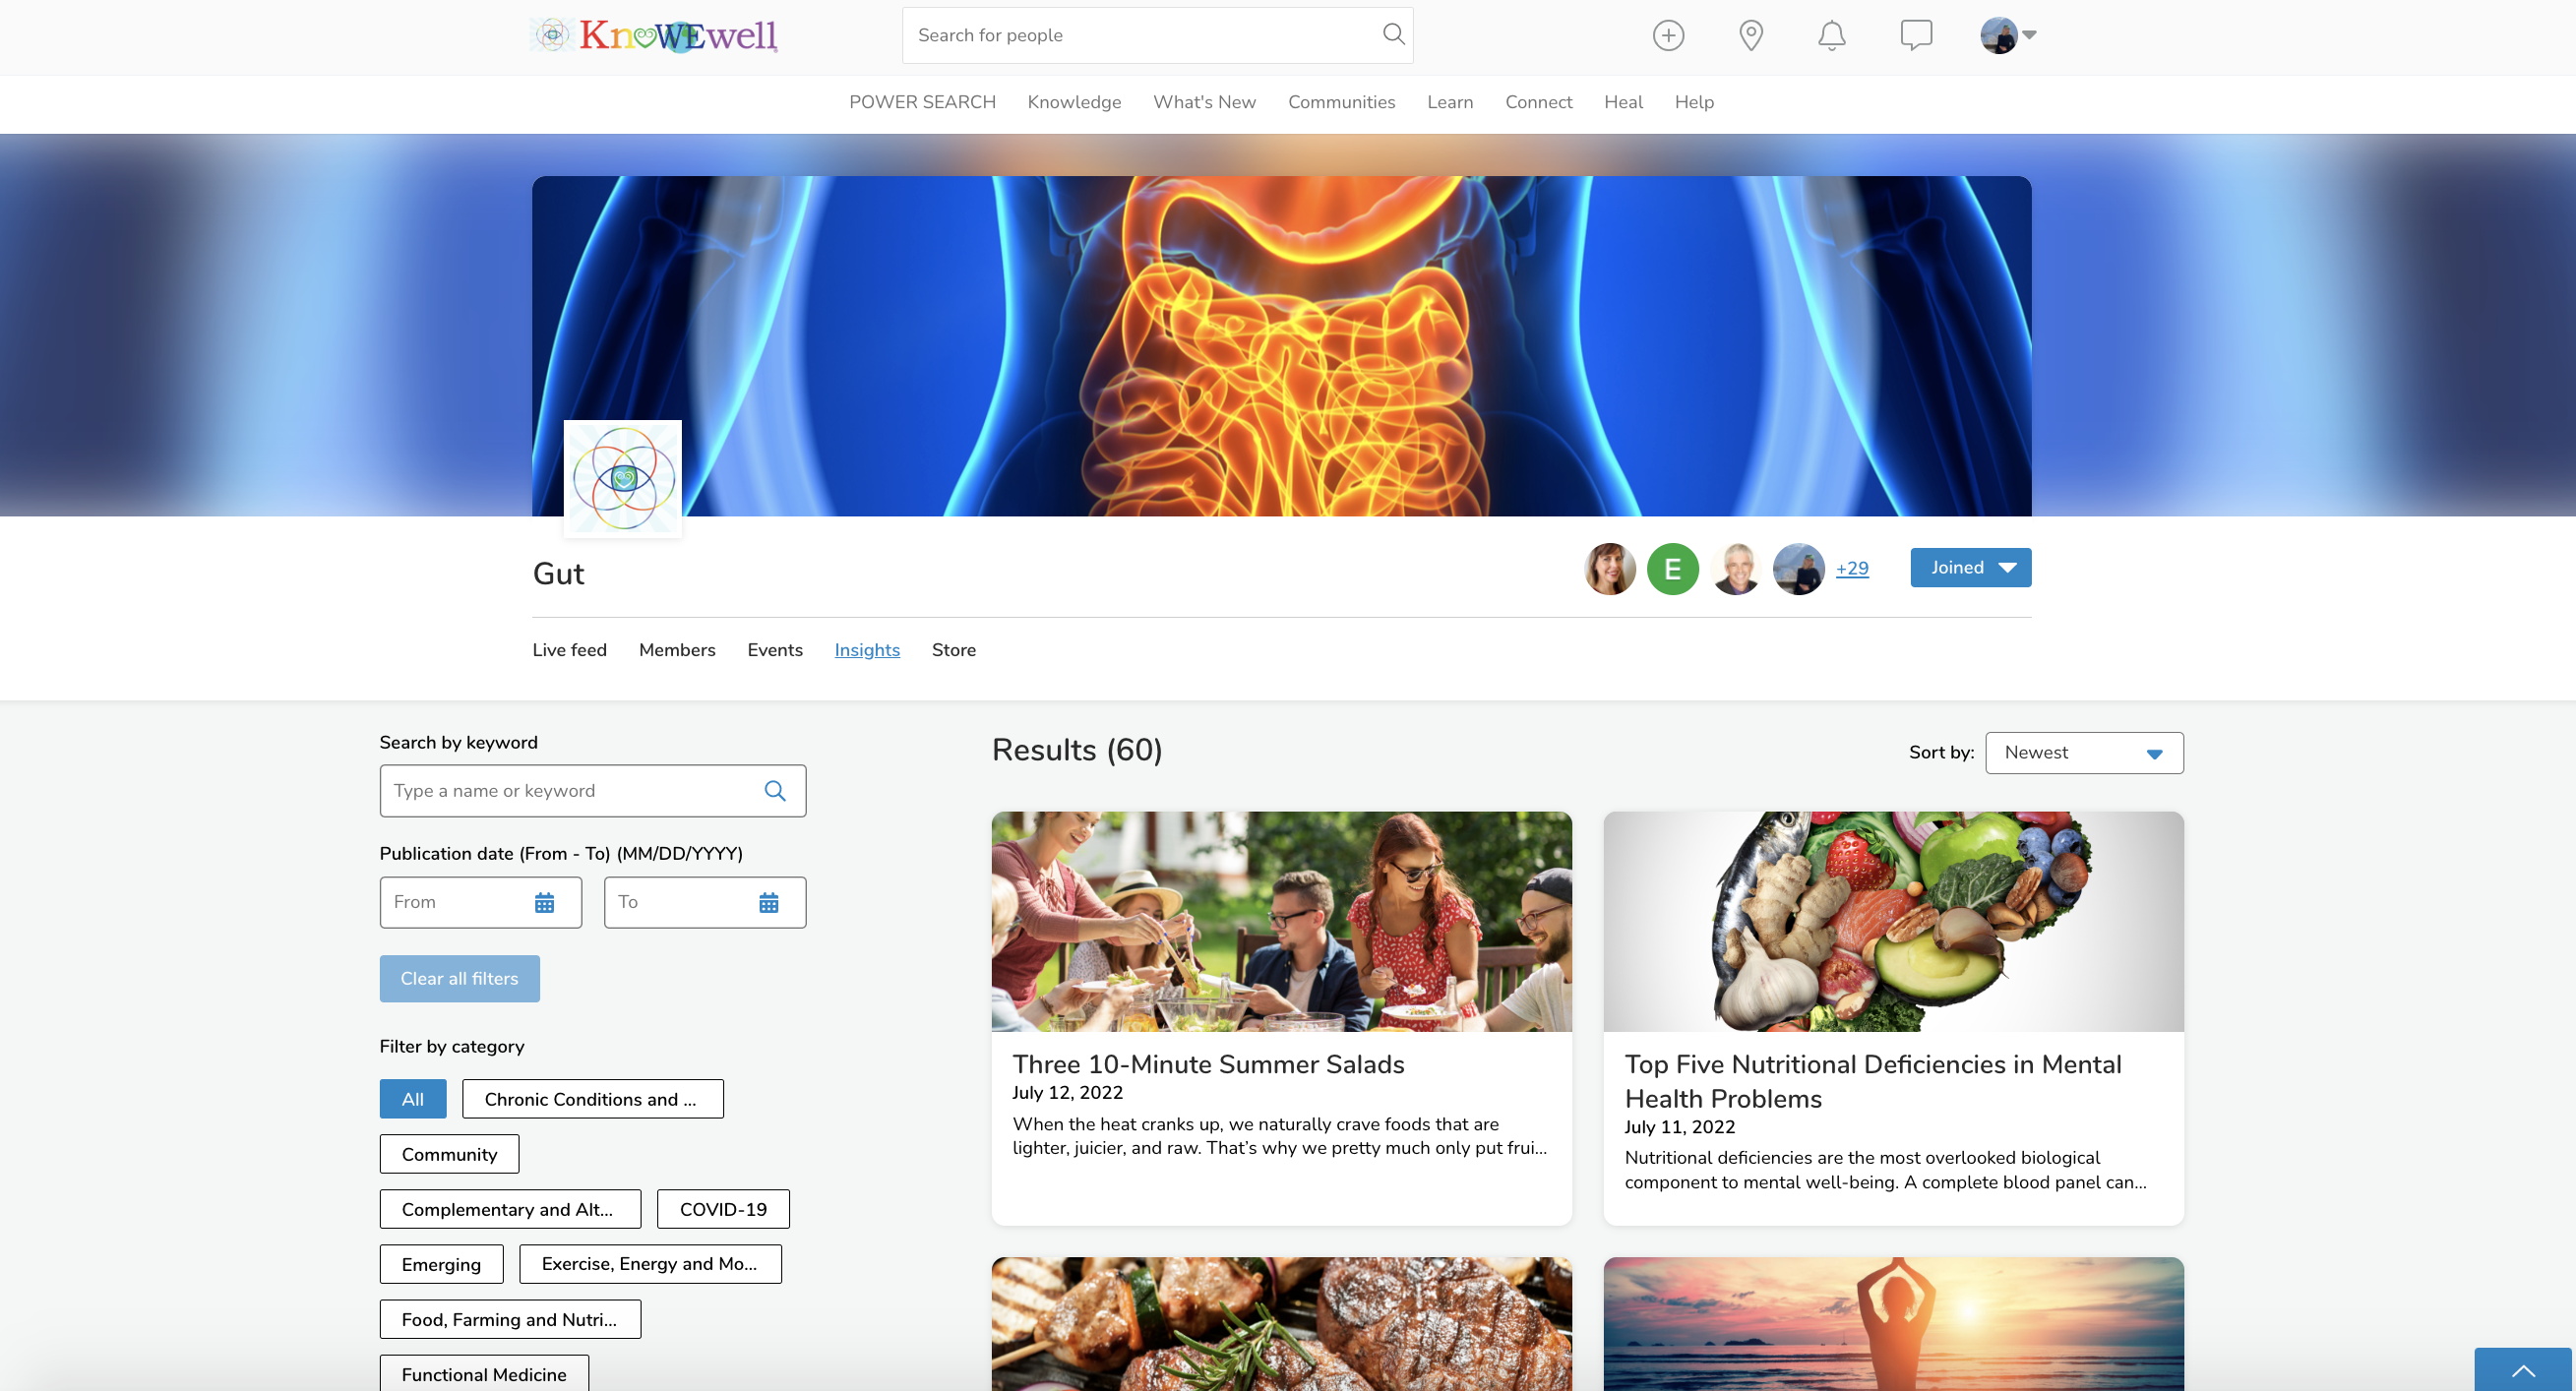Open the Sort by Newest dropdown
The image size is (2576, 1391).
pyautogui.click(x=2084, y=752)
